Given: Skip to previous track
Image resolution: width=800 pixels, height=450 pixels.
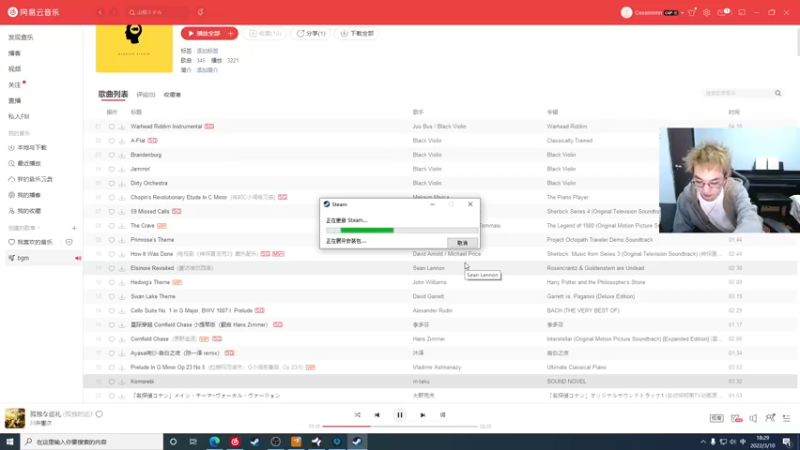Looking at the screenshot, I should click(377, 415).
